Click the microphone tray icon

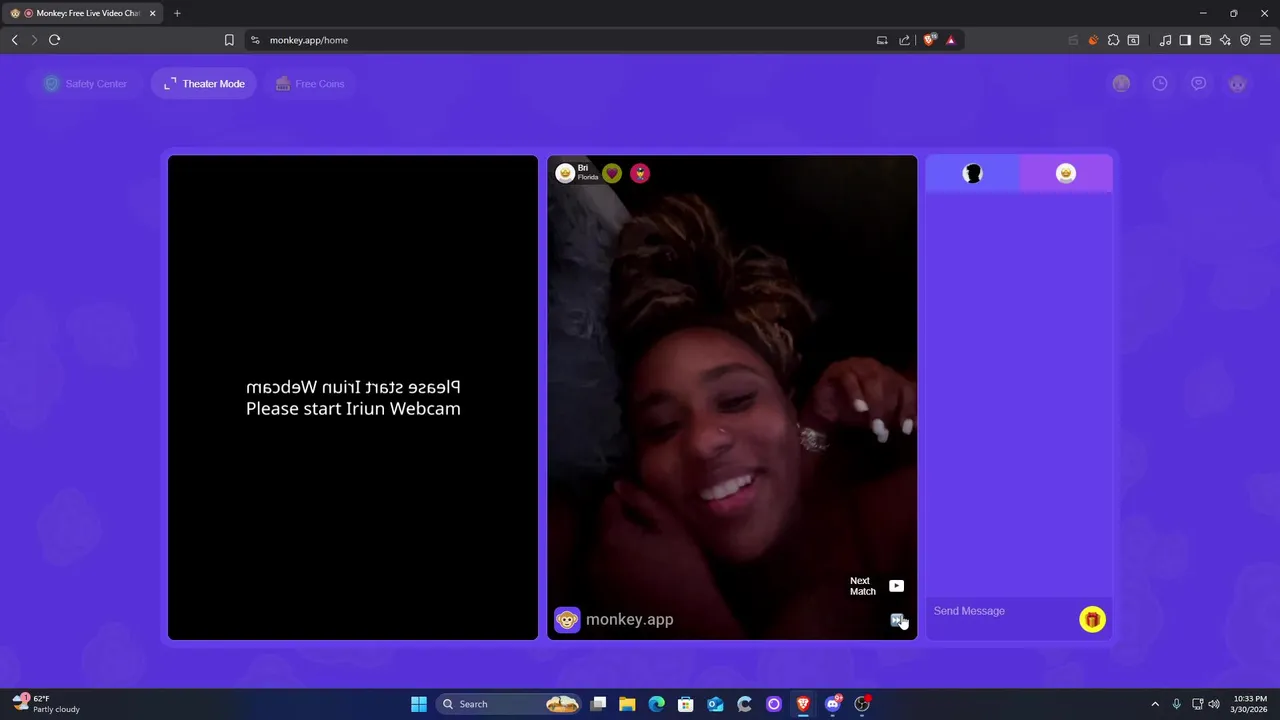[1177, 704]
